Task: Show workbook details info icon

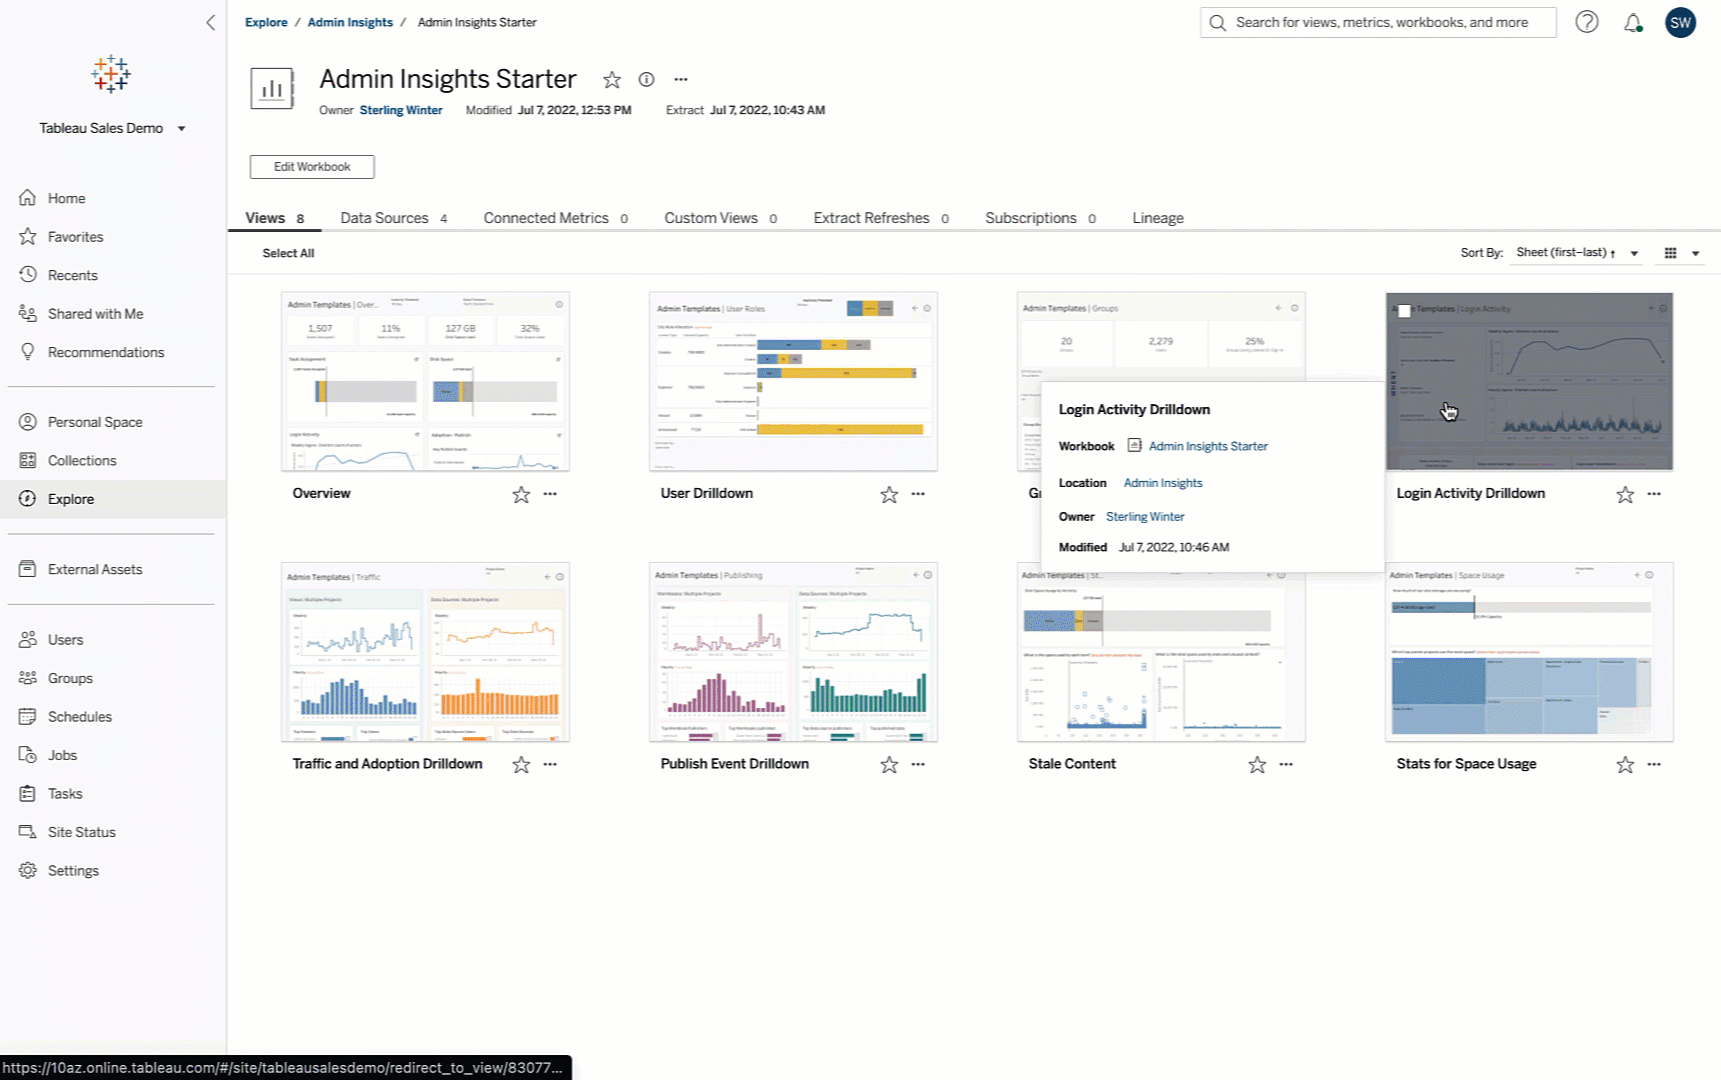Action: pyautogui.click(x=647, y=79)
